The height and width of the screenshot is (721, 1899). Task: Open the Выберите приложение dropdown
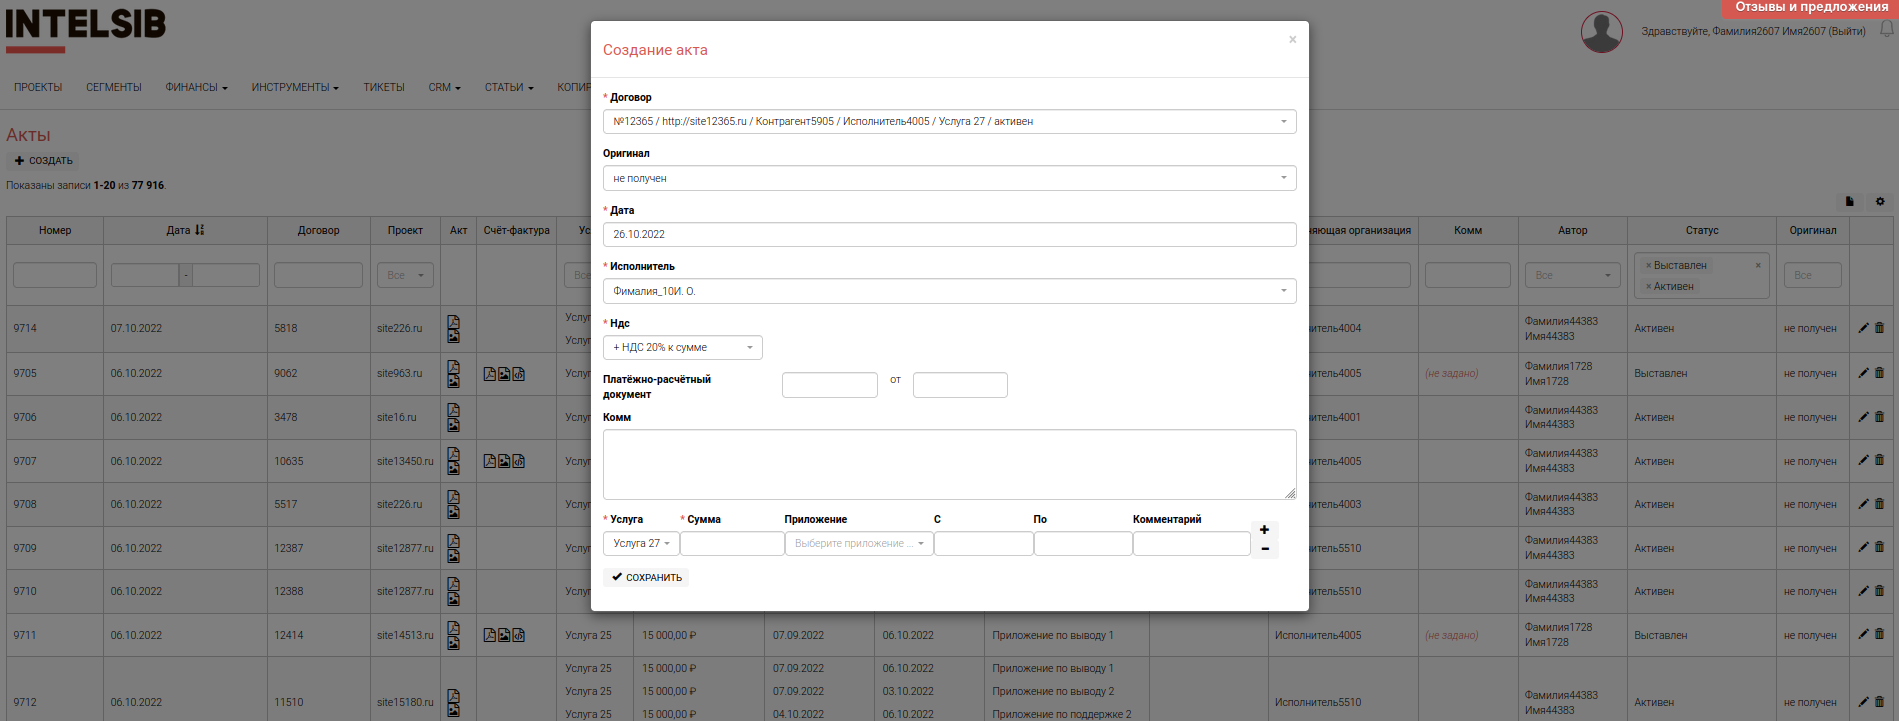pos(858,544)
